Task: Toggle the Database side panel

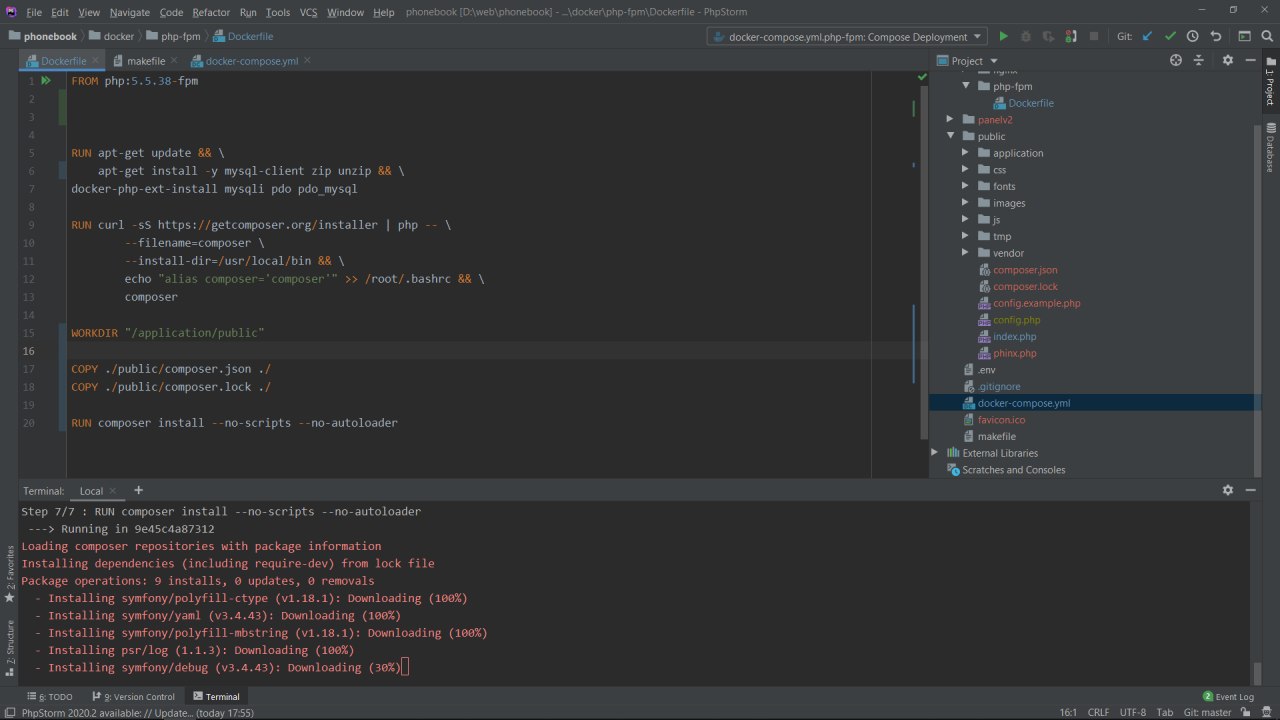Action: [1271, 148]
